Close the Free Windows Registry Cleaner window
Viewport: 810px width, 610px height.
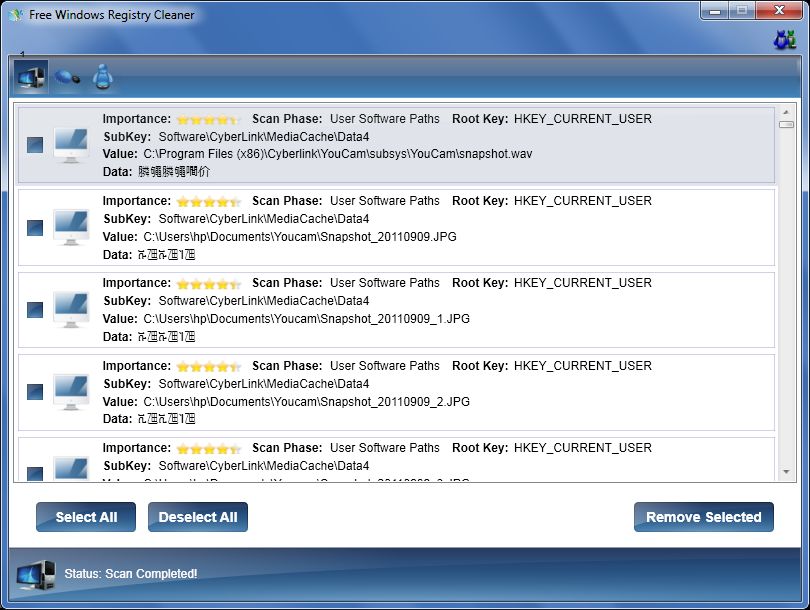click(779, 11)
